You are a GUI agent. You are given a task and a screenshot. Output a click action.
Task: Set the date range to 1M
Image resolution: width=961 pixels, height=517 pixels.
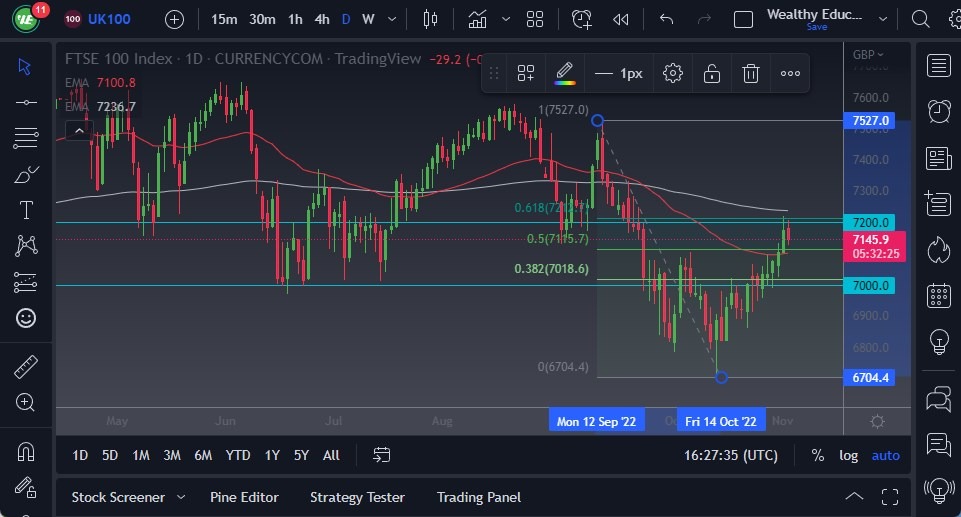tap(141, 455)
